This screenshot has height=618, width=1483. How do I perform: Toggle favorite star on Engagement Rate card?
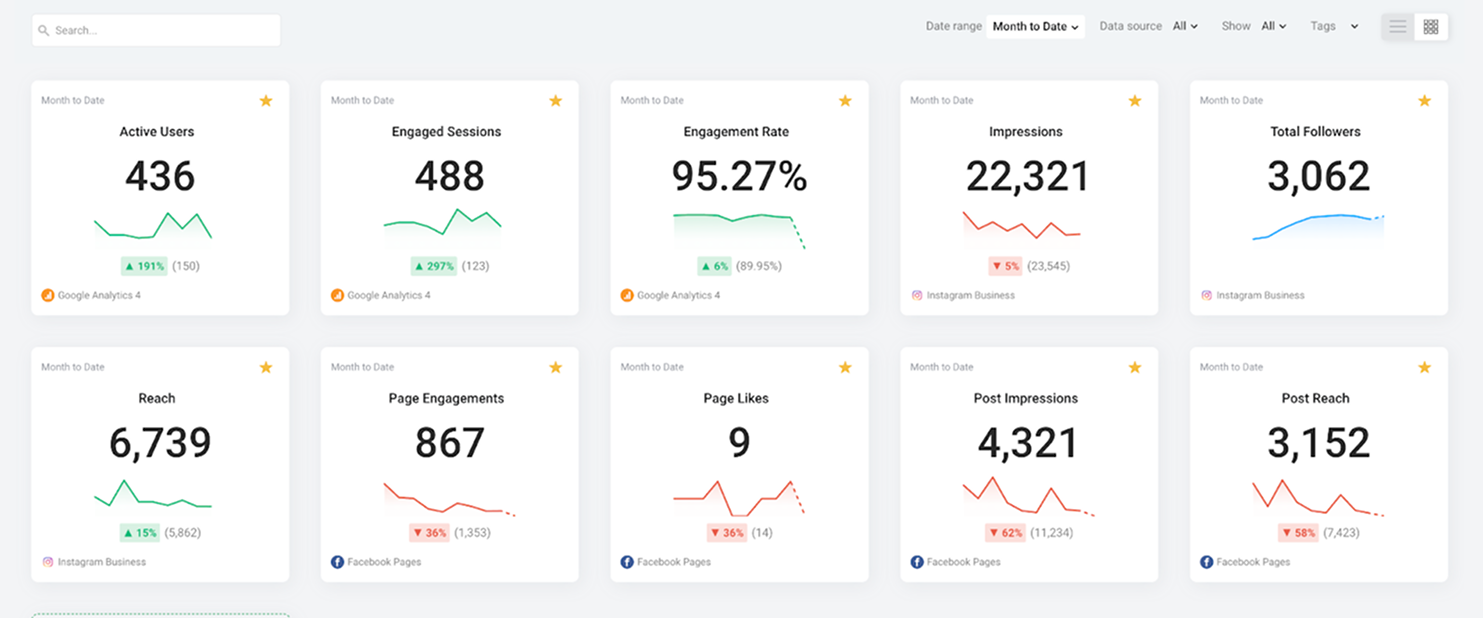coord(845,101)
